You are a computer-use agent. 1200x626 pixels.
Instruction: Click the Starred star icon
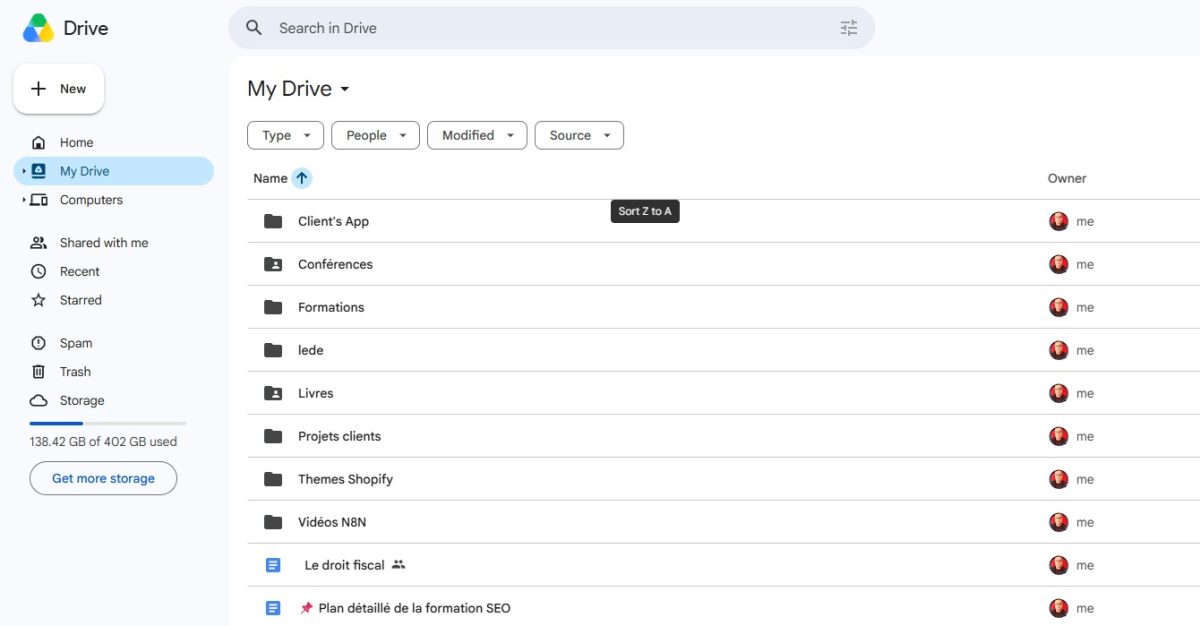(39, 300)
